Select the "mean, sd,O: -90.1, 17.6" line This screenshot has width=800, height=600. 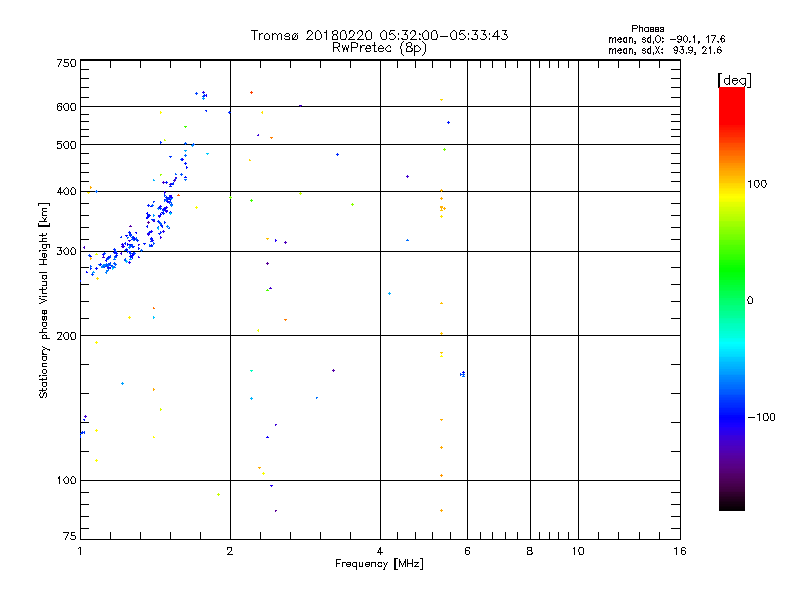[666, 39]
